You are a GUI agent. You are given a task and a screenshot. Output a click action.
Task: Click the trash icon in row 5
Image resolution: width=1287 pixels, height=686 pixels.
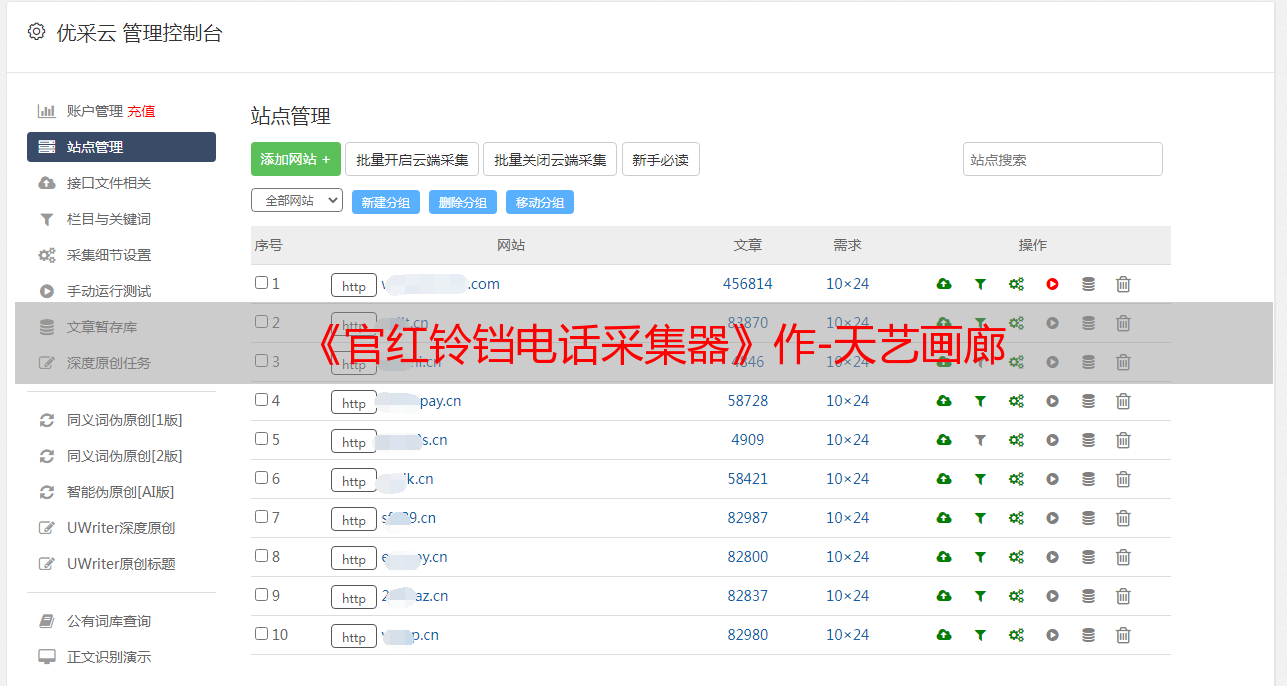1123,440
